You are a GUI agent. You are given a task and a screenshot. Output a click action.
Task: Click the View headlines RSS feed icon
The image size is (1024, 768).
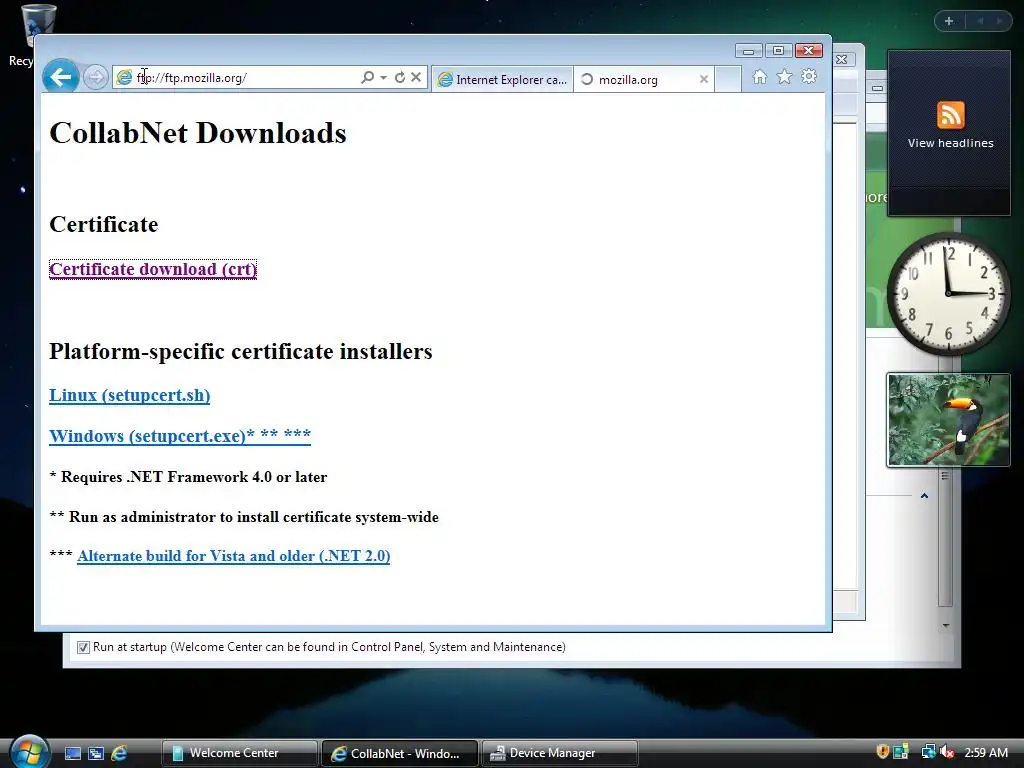coord(950,115)
